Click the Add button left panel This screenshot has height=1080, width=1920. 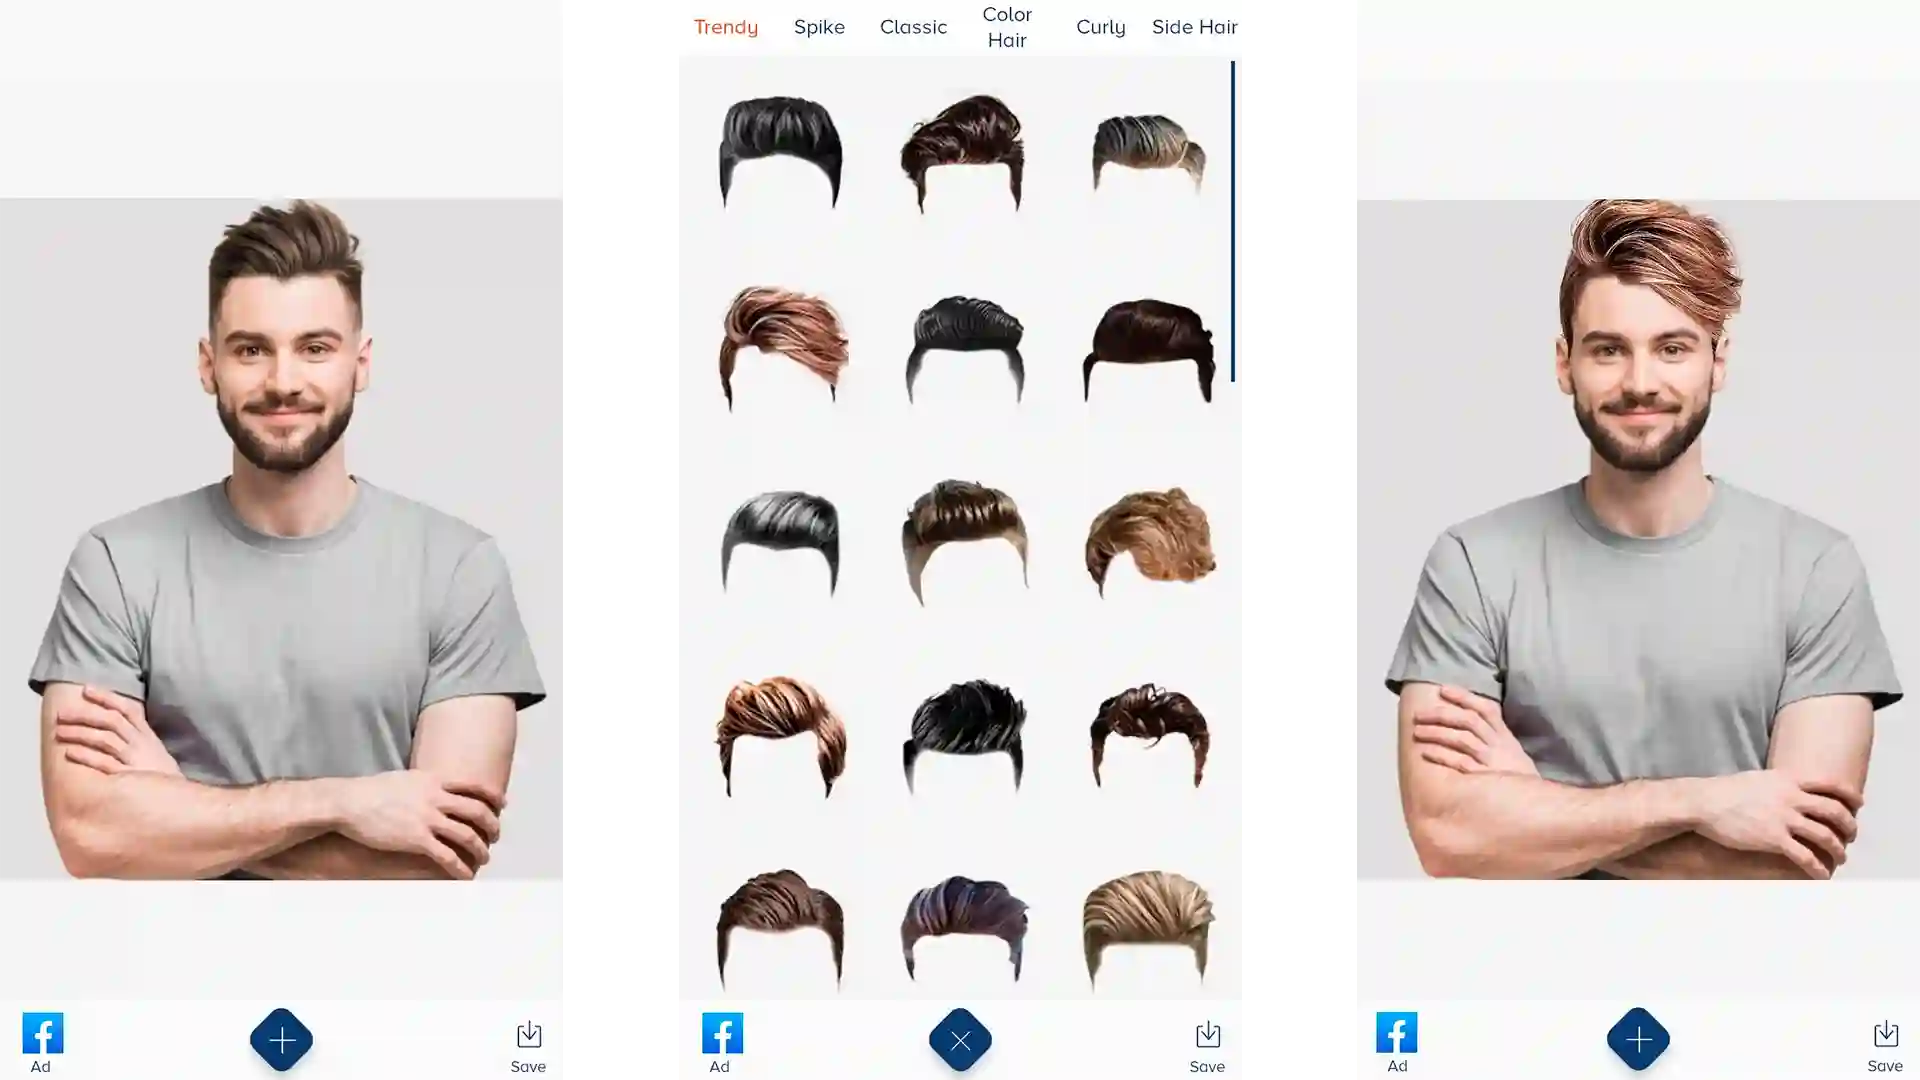281,1039
